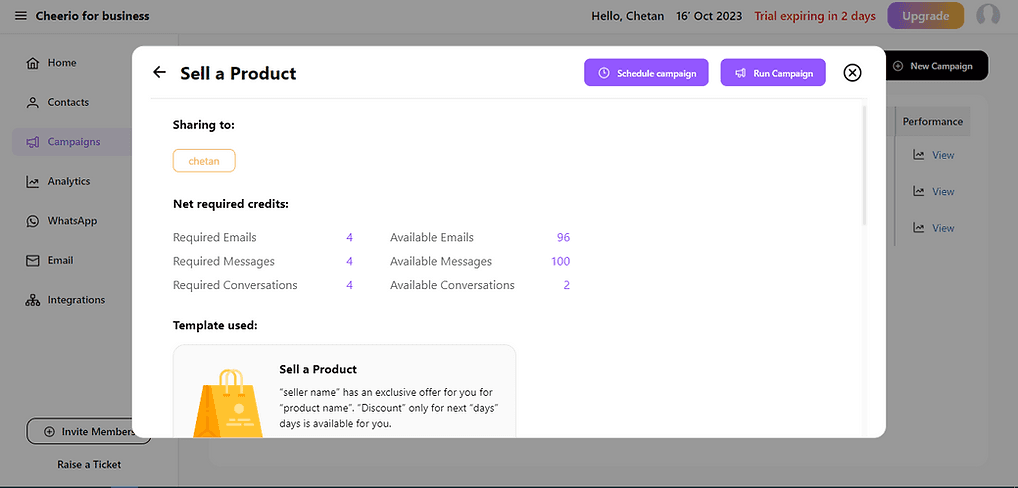Click the Email envelope icon
This screenshot has height=488, width=1018.
pos(32,261)
